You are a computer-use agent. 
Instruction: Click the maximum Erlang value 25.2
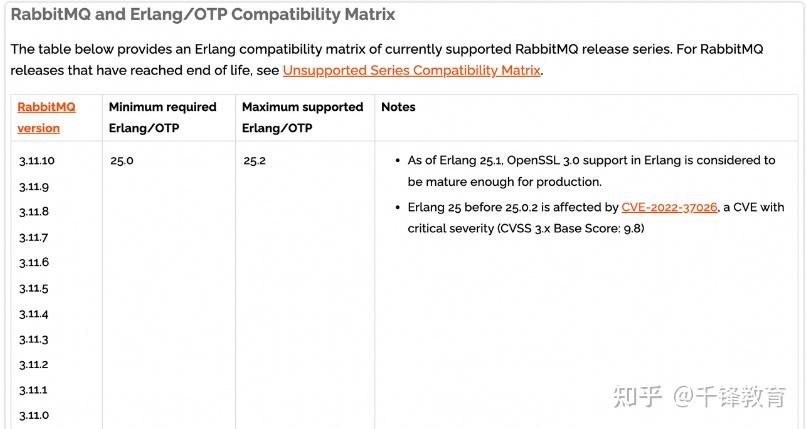254,160
